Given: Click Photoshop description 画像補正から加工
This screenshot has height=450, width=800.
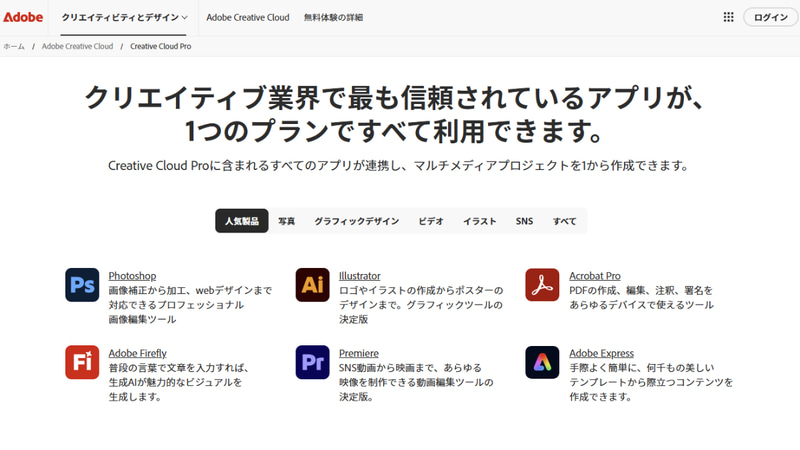Looking at the screenshot, I should coord(190,305).
